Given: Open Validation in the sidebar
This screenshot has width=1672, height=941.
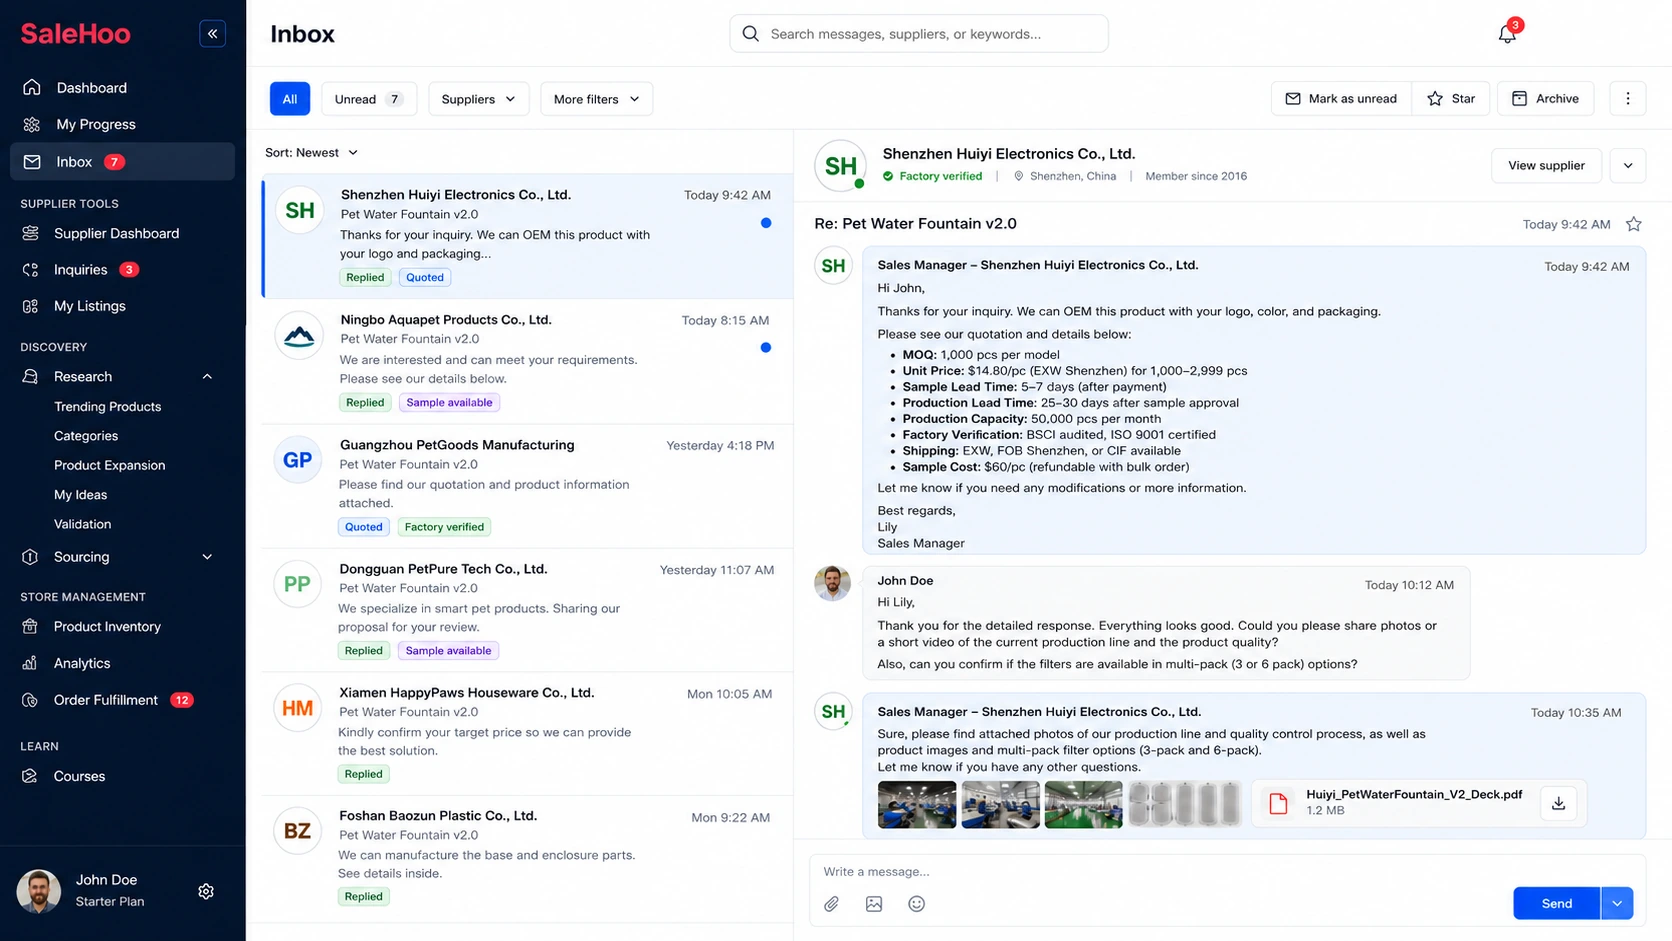Looking at the screenshot, I should coord(82,524).
